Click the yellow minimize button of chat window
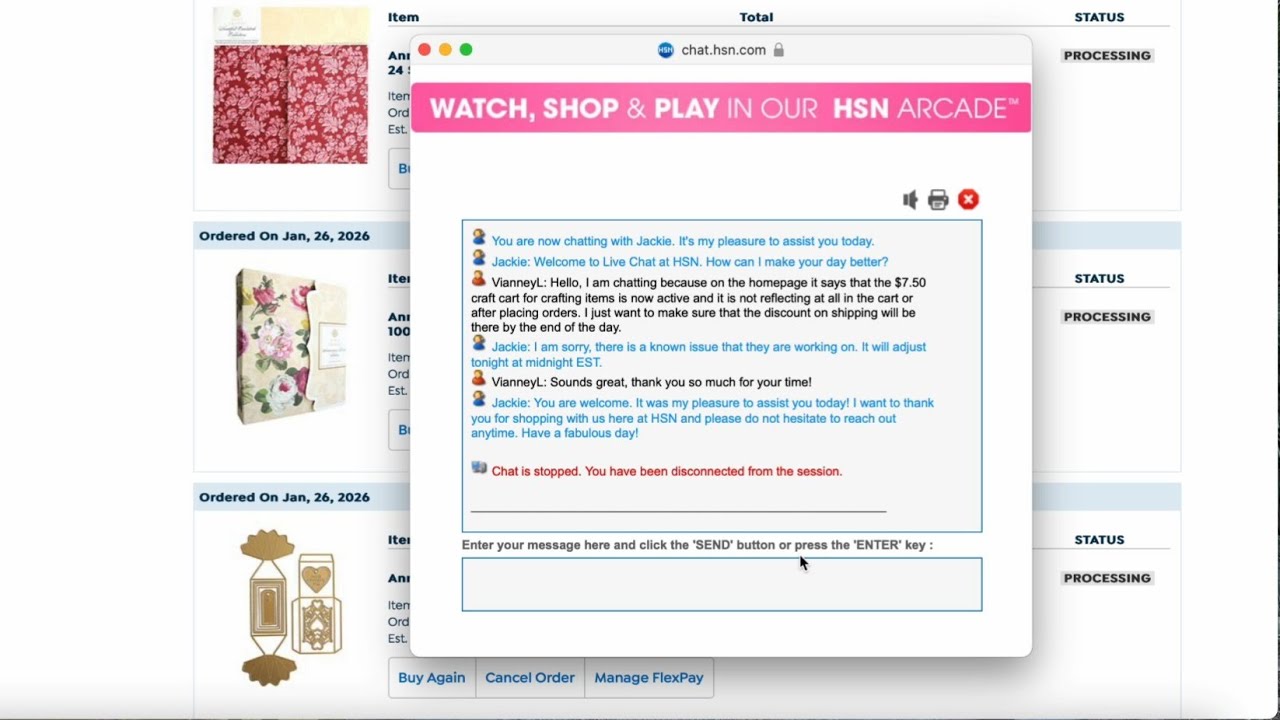The image size is (1280, 720). point(445,49)
